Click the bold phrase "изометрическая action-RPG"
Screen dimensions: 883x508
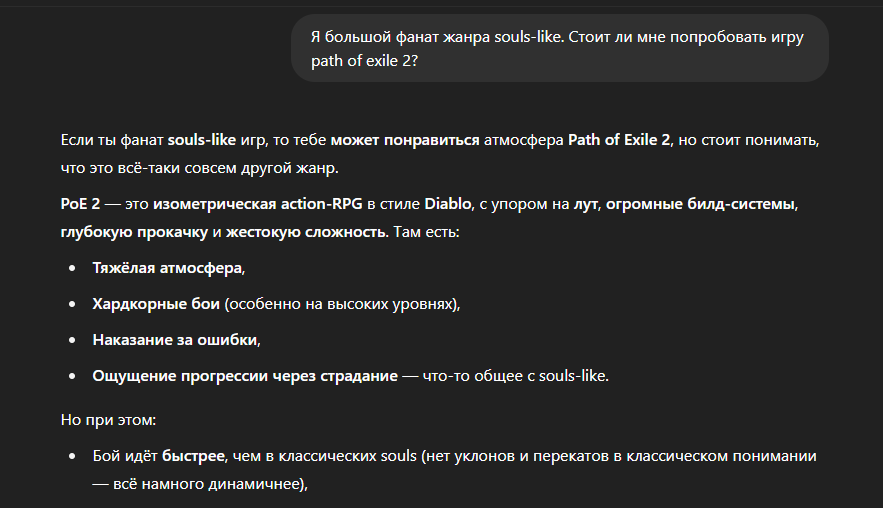(257, 204)
